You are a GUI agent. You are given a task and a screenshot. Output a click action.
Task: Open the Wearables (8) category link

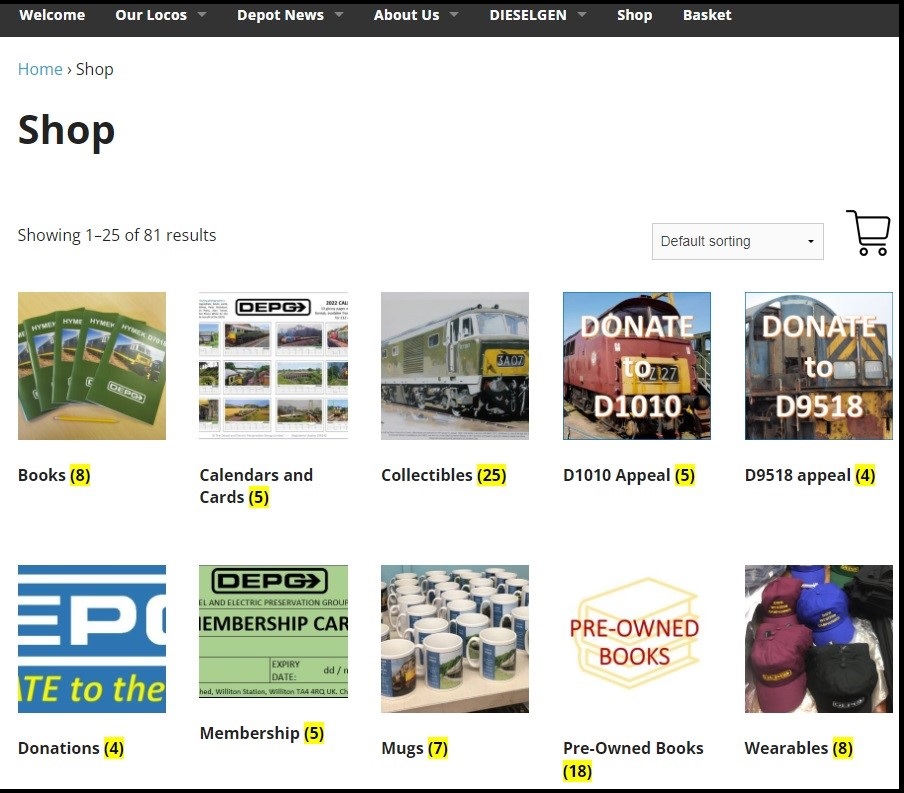[798, 748]
